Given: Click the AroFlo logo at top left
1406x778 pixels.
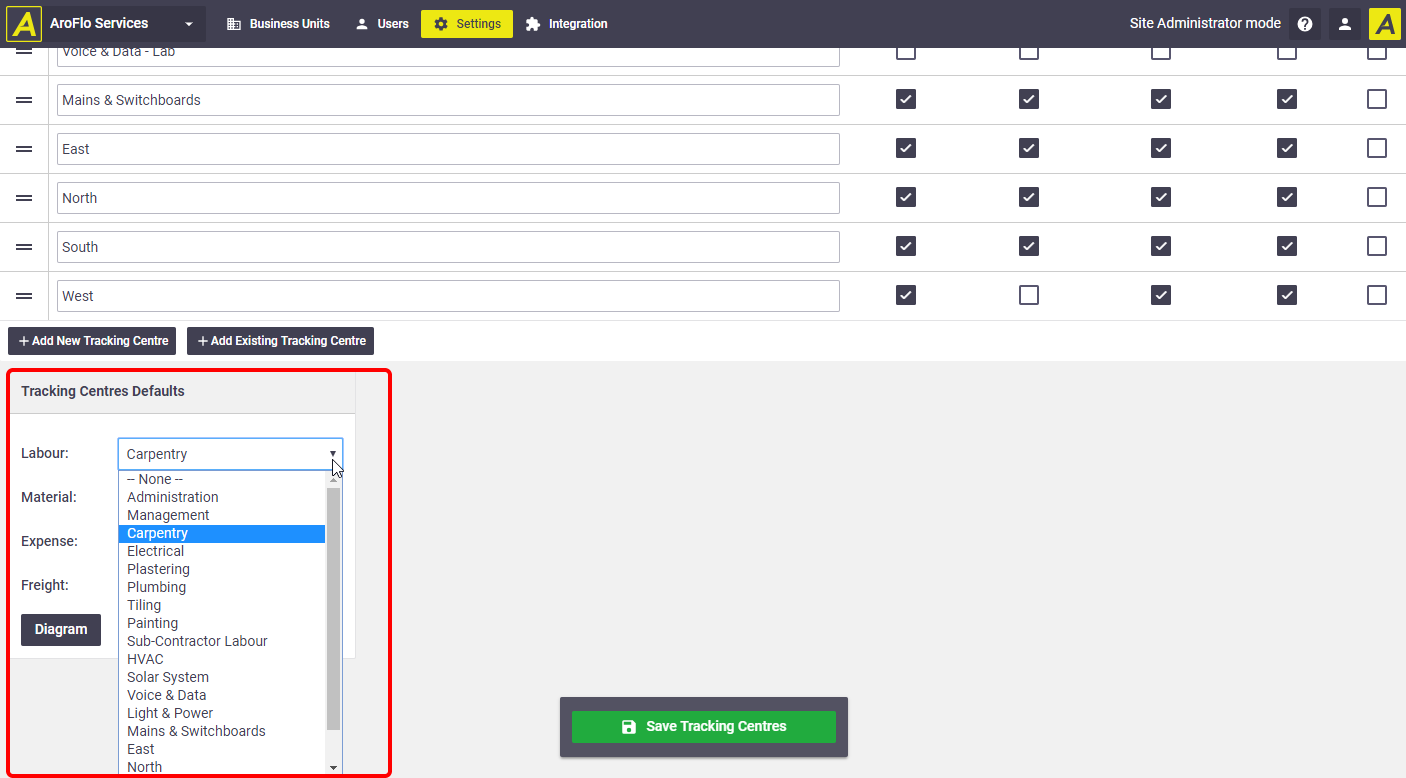Looking at the screenshot, I should (x=23, y=24).
